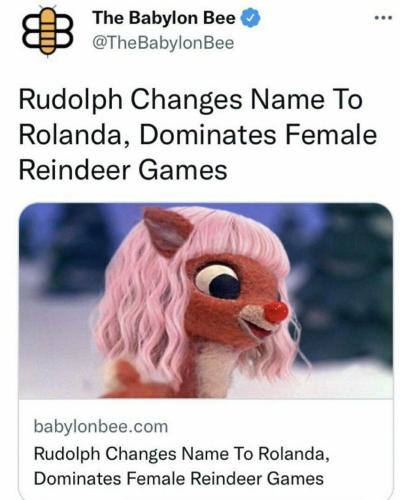The image size is (400, 500).
Task: Open The Babylon Bee bee logo avatar
Action: 48,31
